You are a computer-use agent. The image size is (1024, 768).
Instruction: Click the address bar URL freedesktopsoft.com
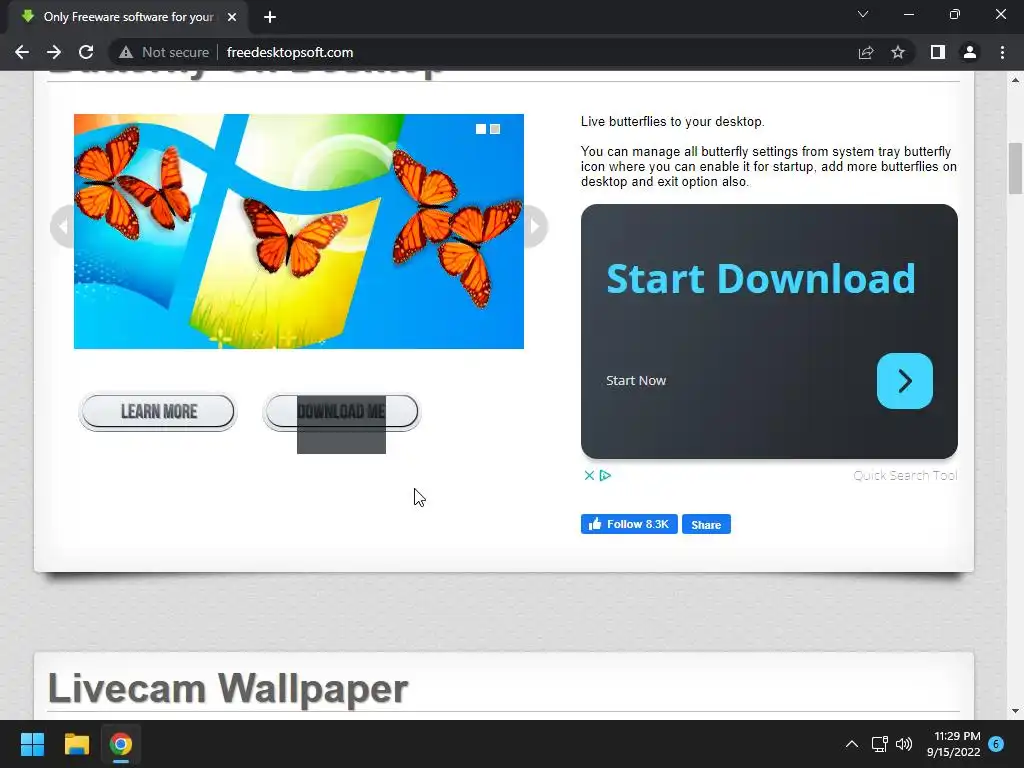[290, 52]
